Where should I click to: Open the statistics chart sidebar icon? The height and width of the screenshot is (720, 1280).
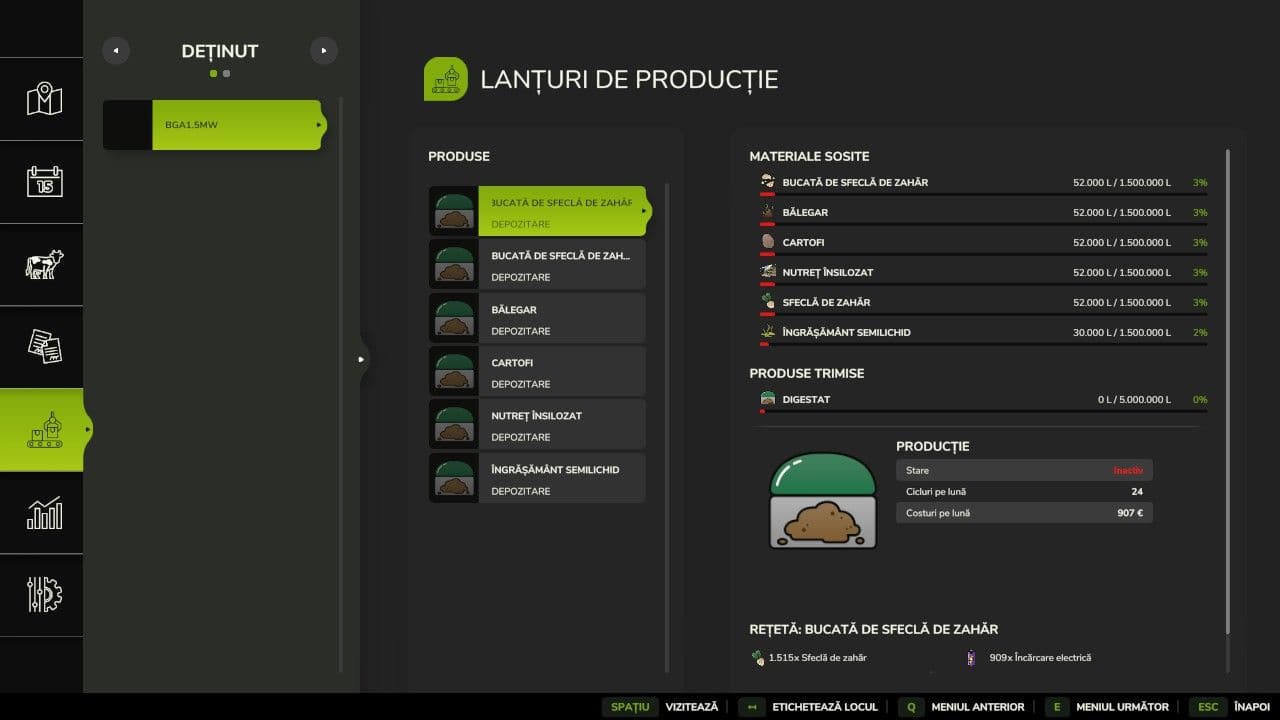(x=44, y=513)
